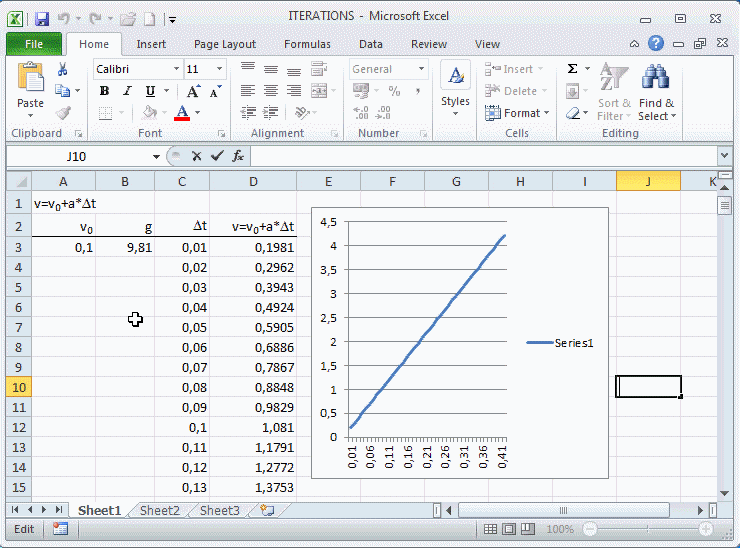Image resolution: width=740 pixels, height=548 pixels.
Task: Toggle Underline formatting
Action: [x=148, y=91]
